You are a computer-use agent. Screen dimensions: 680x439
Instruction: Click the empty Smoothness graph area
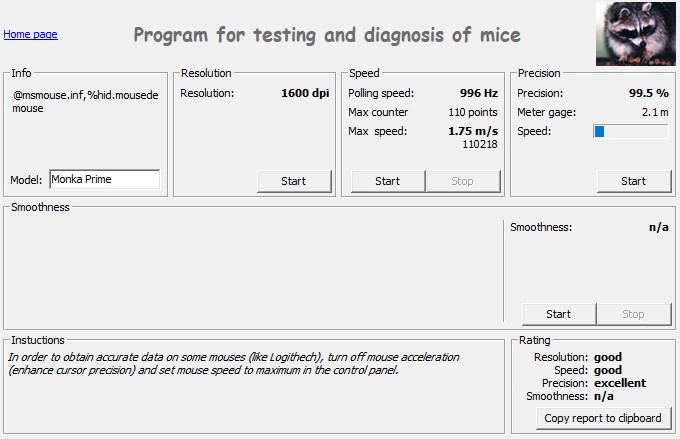click(x=253, y=271)
